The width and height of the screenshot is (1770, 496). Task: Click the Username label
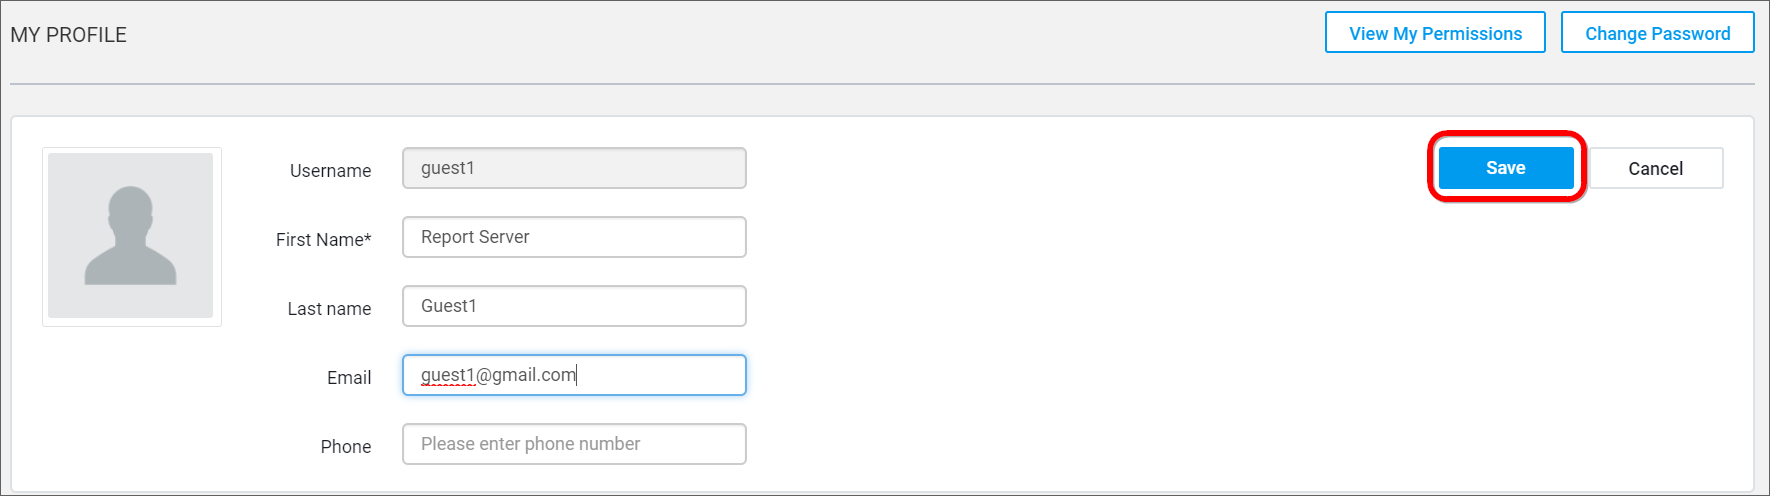click(x=330, y=171)
